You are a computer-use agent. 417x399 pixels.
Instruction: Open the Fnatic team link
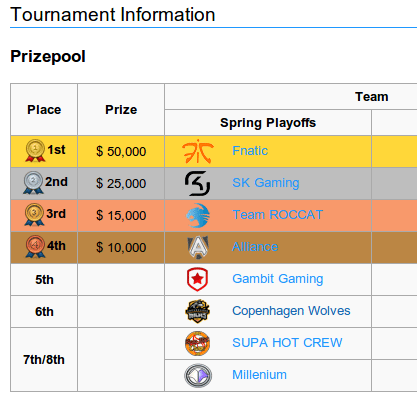[x=250, y=151]
